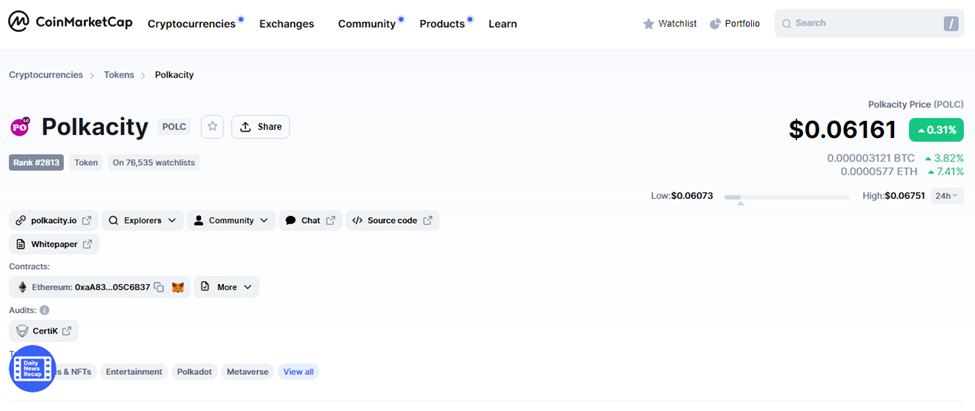Open the Daily News Recap bubble
Image resolution: width=975 pixels, height=411 pixels.
pos(32,369)
